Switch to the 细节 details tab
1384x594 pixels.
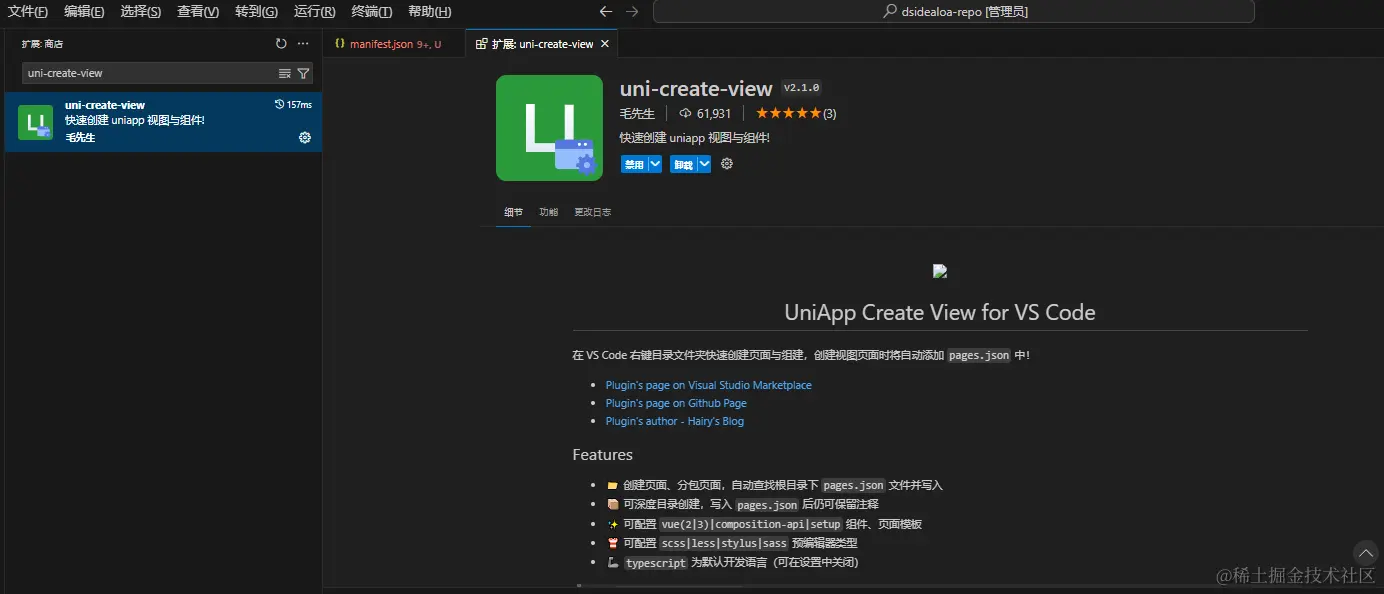pyautogui.click(x=513, y=212)
